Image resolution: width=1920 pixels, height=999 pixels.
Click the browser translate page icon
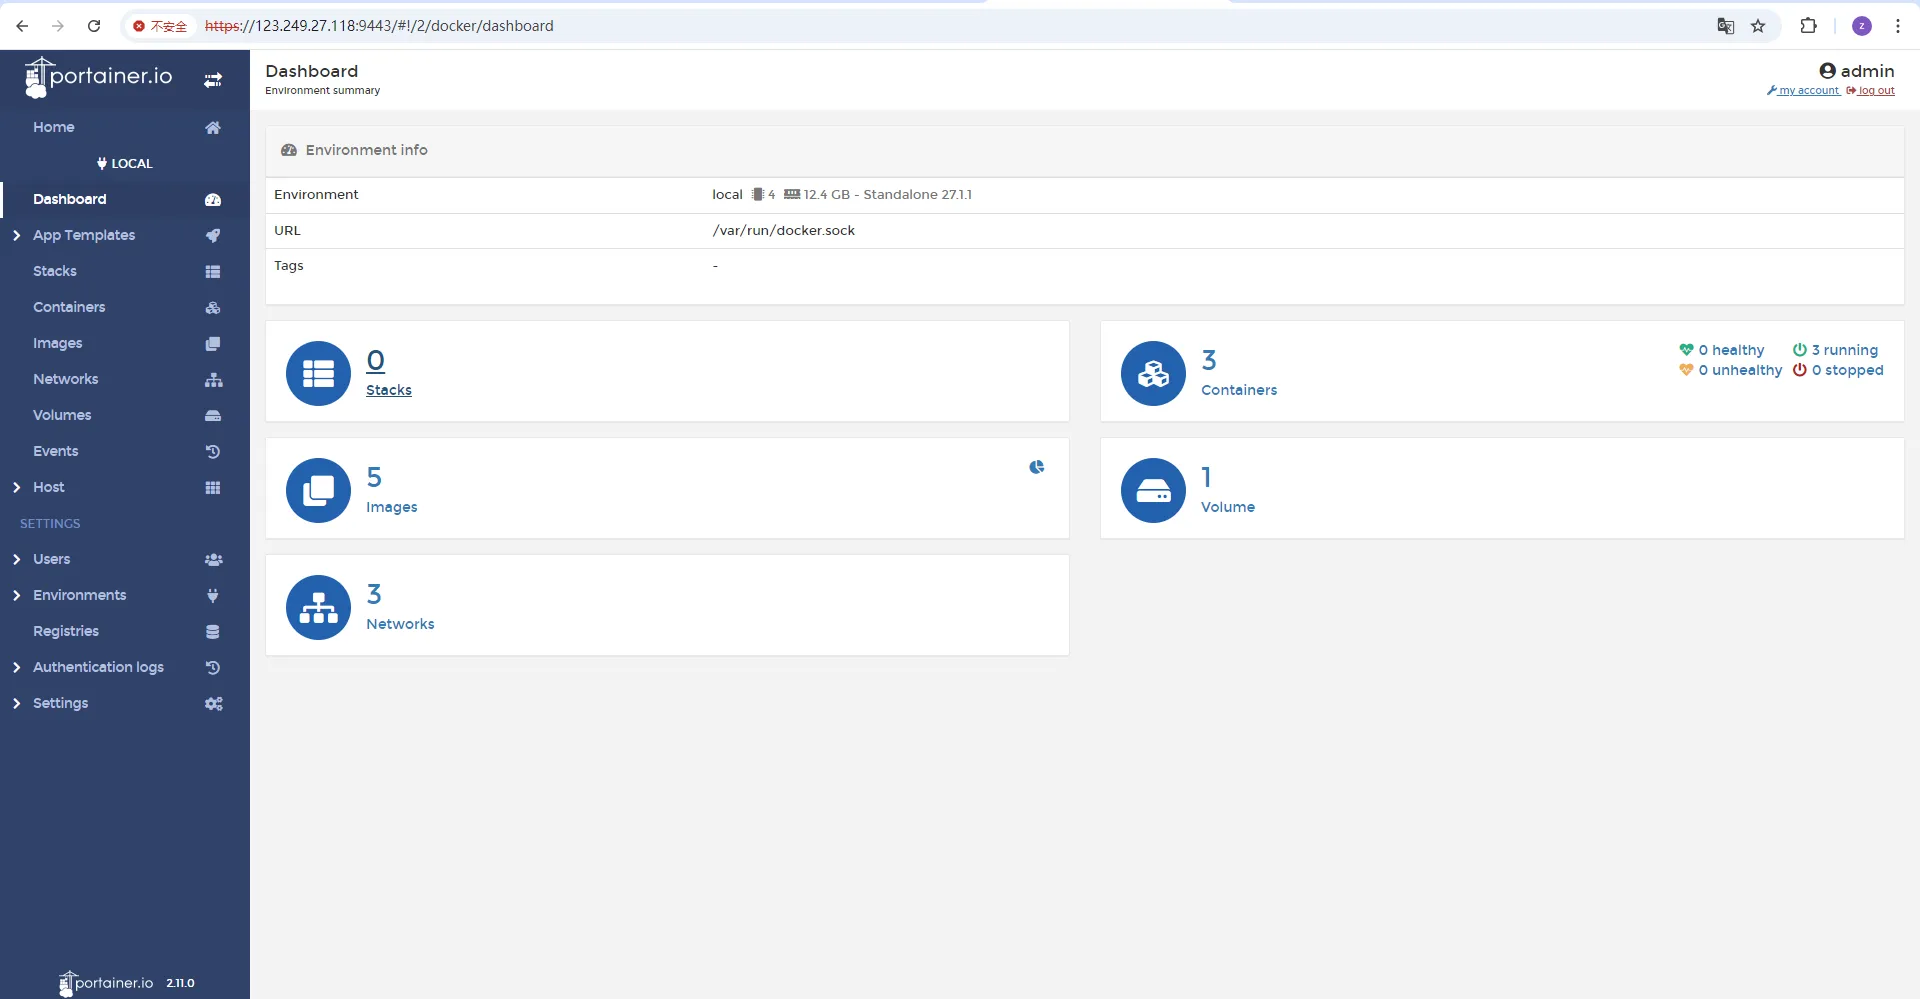pos(1726,26)
